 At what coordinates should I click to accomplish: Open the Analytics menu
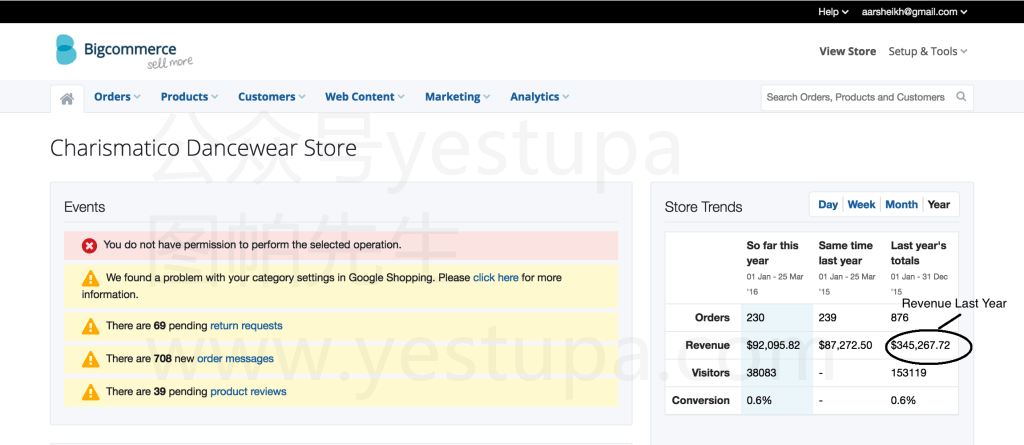(x=539, y=97)
